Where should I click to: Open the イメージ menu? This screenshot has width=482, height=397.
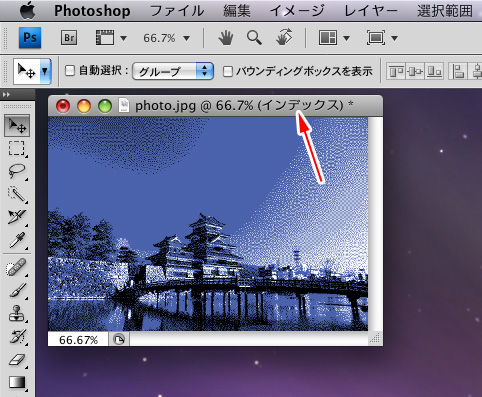(x=297, y=11)
